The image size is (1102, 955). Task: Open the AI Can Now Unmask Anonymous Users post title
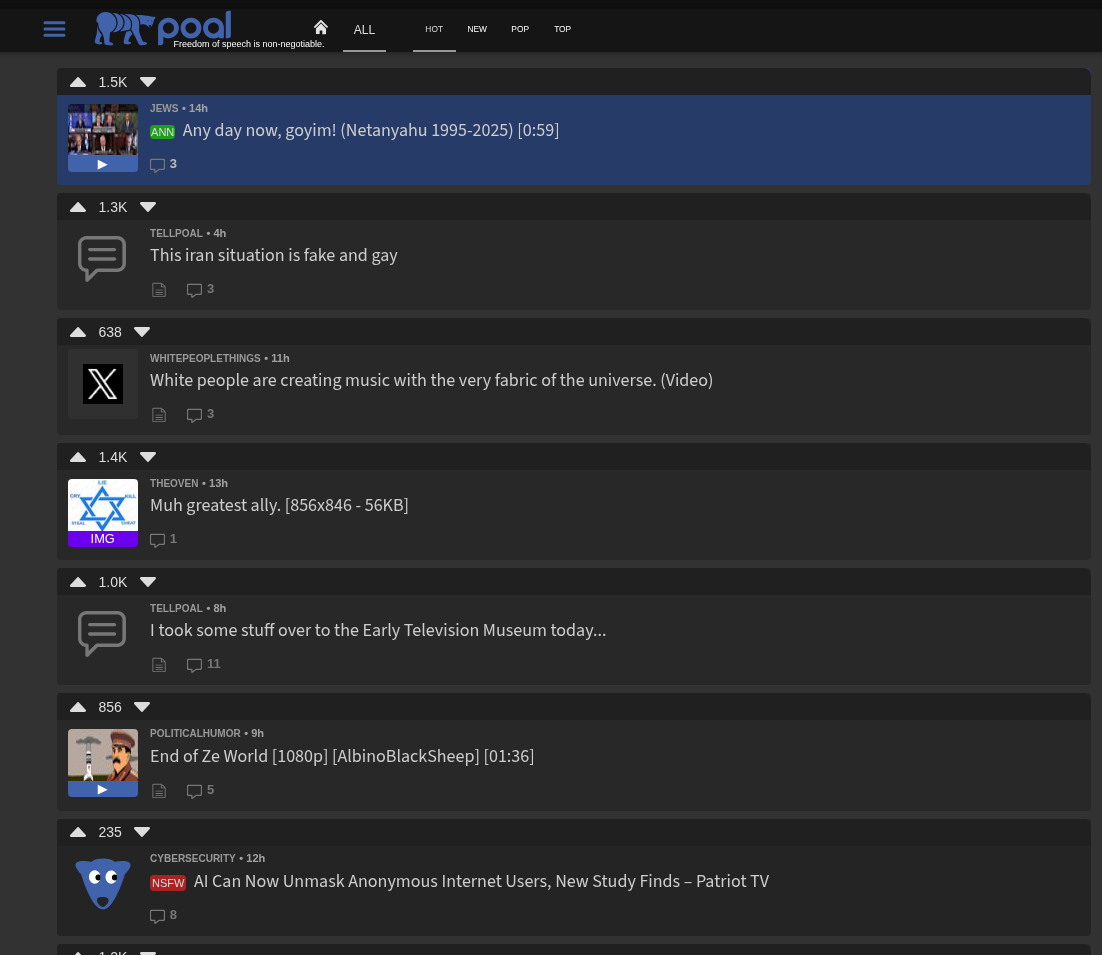(x=481, y=882)
